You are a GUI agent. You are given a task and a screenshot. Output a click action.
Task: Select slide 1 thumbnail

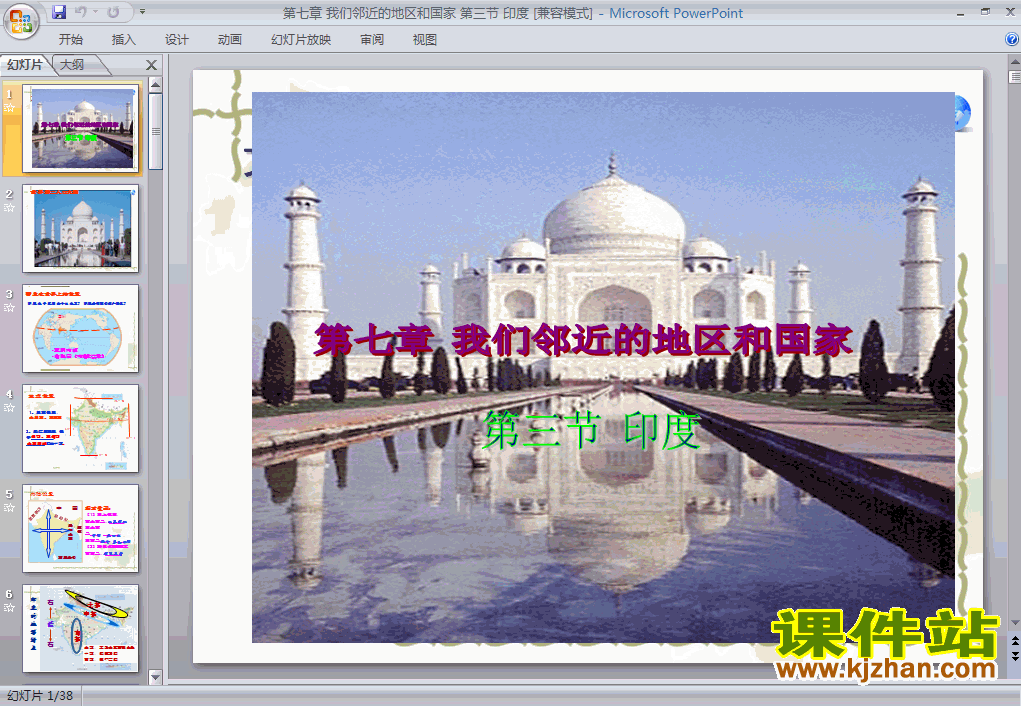click(x=81, y=128)
